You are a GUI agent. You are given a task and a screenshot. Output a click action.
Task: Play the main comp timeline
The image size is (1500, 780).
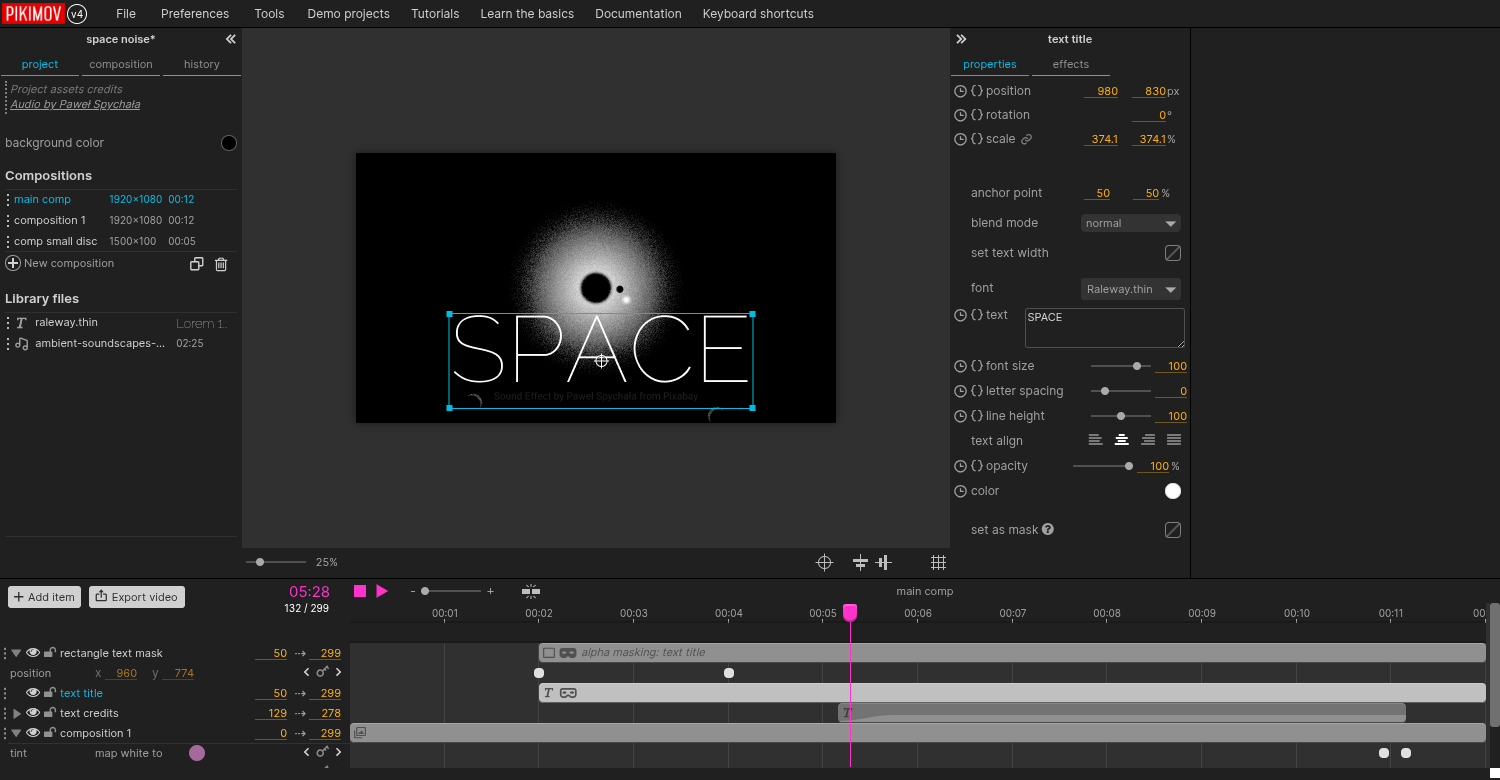(382, 591)
